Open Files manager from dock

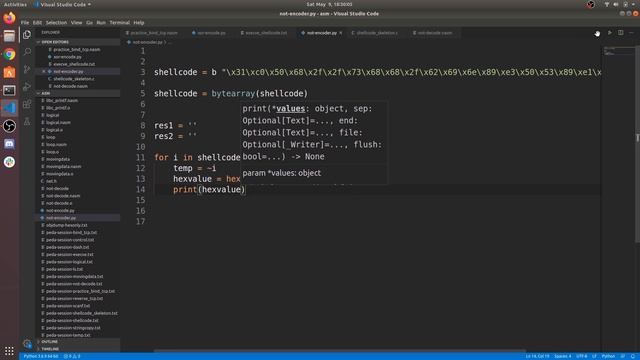pos(9,36)
